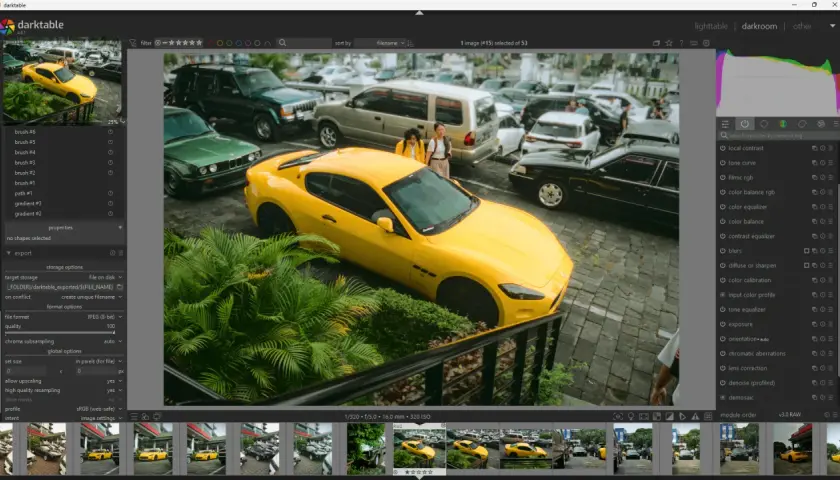This screenshot has width=840, height=480.
Task: Click mask indicator on diffuse or sharpen
Action: (806, 266)
